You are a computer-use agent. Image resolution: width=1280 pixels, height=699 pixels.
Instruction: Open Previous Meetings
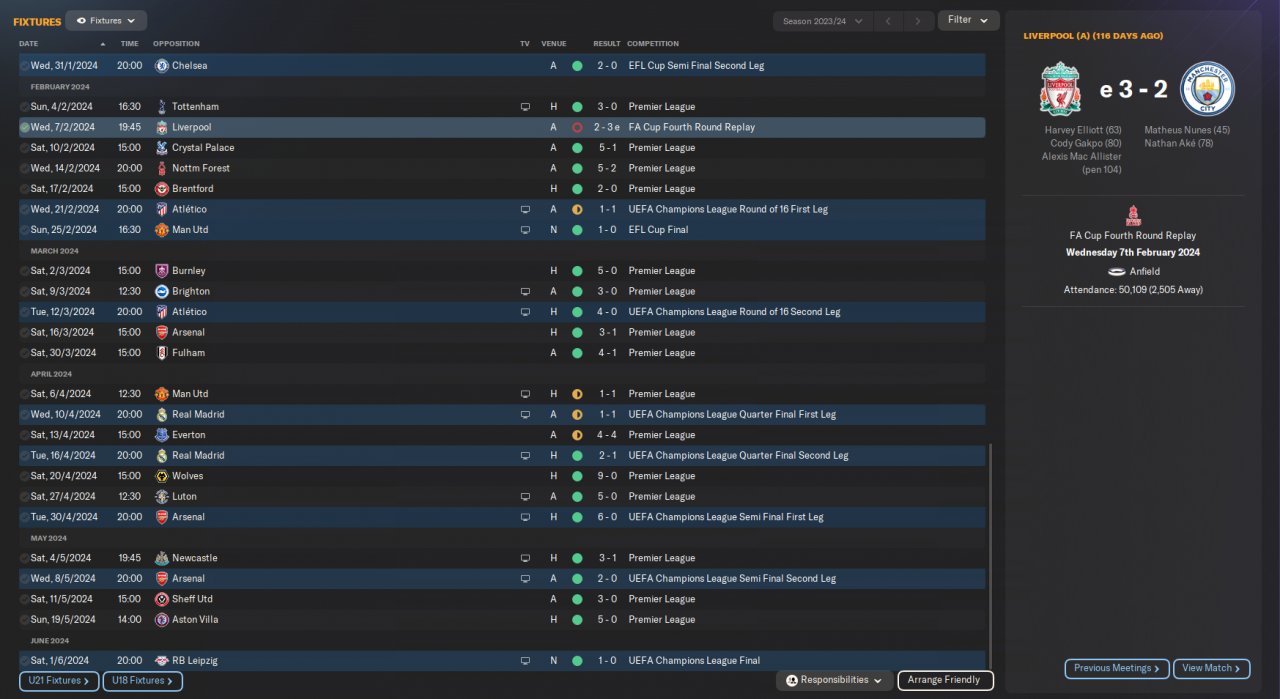(x=1117, y=668)
